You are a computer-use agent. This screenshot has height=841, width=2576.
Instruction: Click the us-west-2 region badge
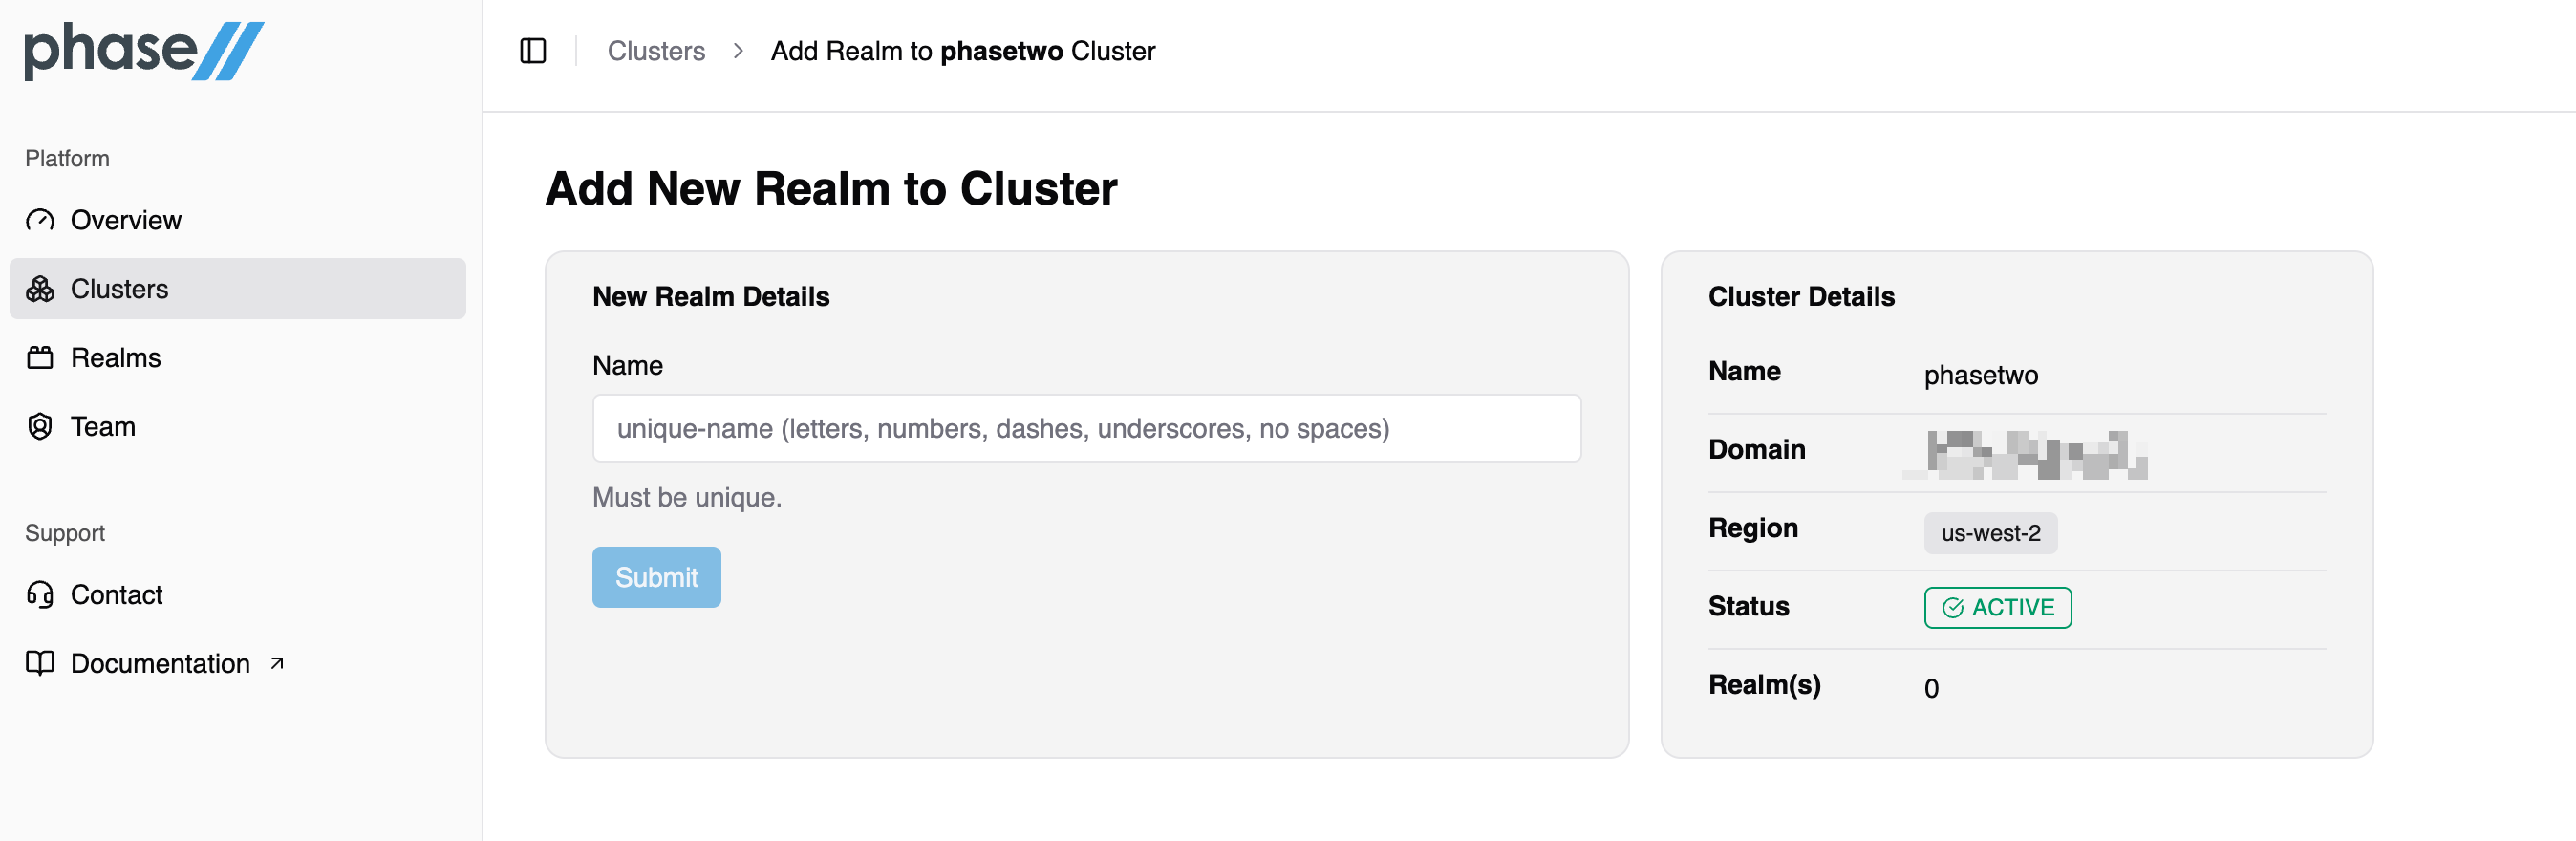tap(1990, 533)
